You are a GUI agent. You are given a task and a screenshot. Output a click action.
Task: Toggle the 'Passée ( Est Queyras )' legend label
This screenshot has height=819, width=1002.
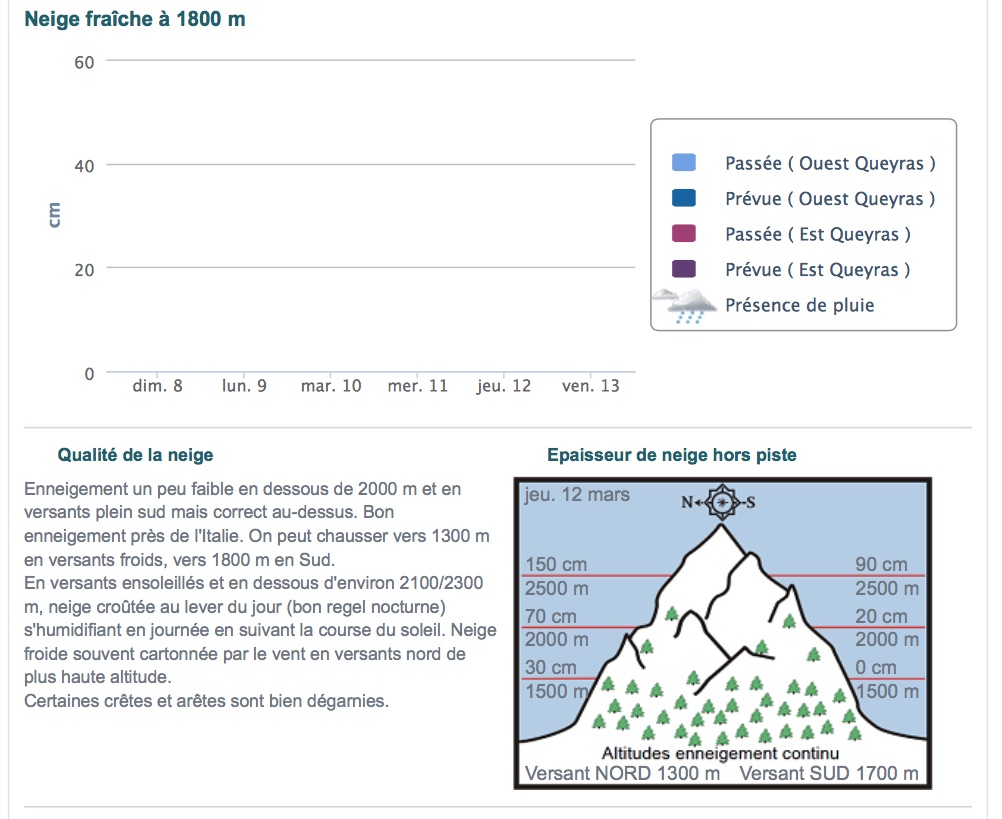pyautogui.click(x=818, y=234)
